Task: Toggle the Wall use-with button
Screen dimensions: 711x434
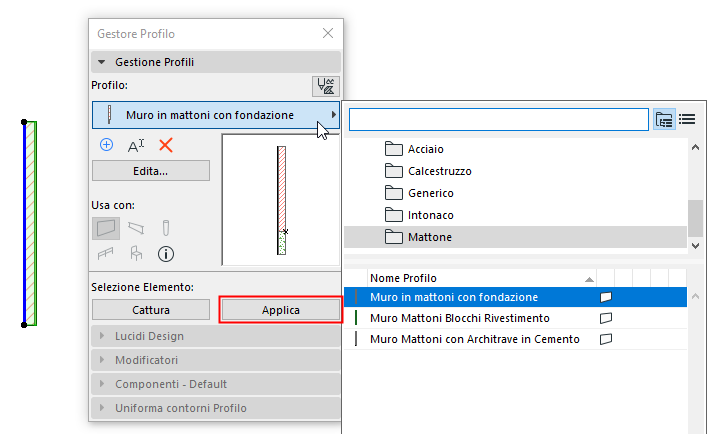Action: (x=107, y=229)
